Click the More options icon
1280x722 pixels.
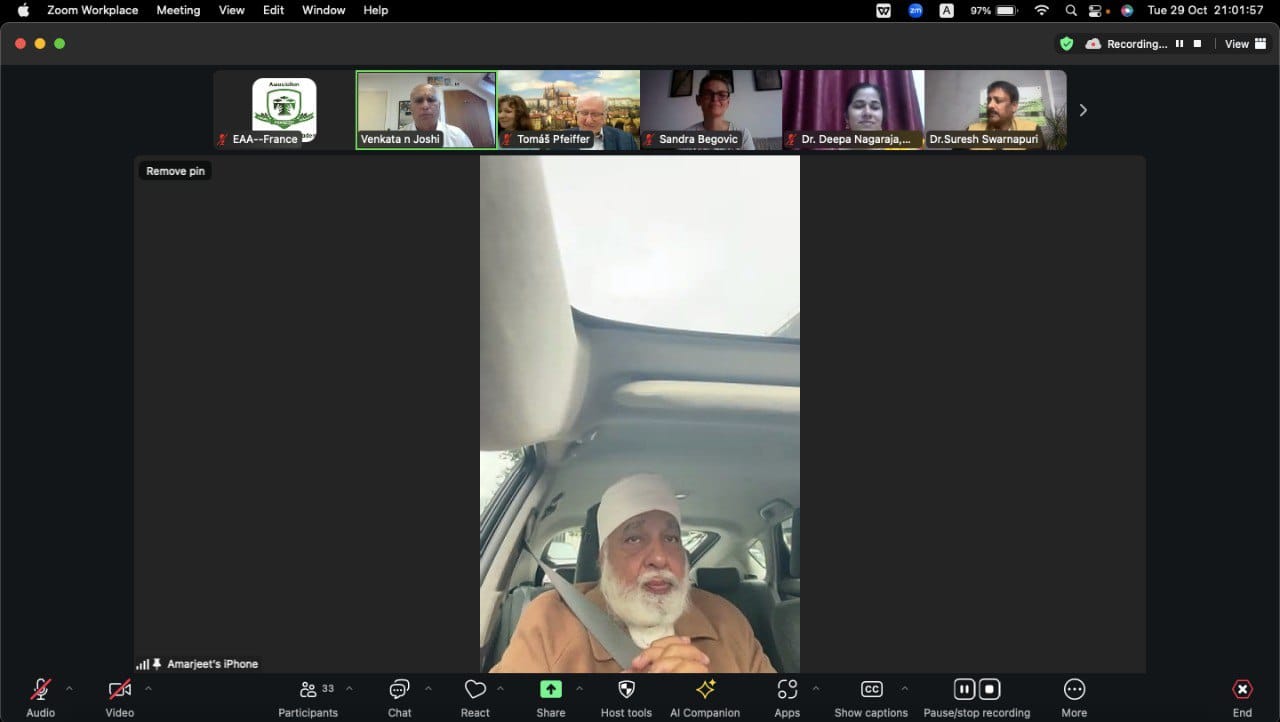click(x=1074, y=690)
